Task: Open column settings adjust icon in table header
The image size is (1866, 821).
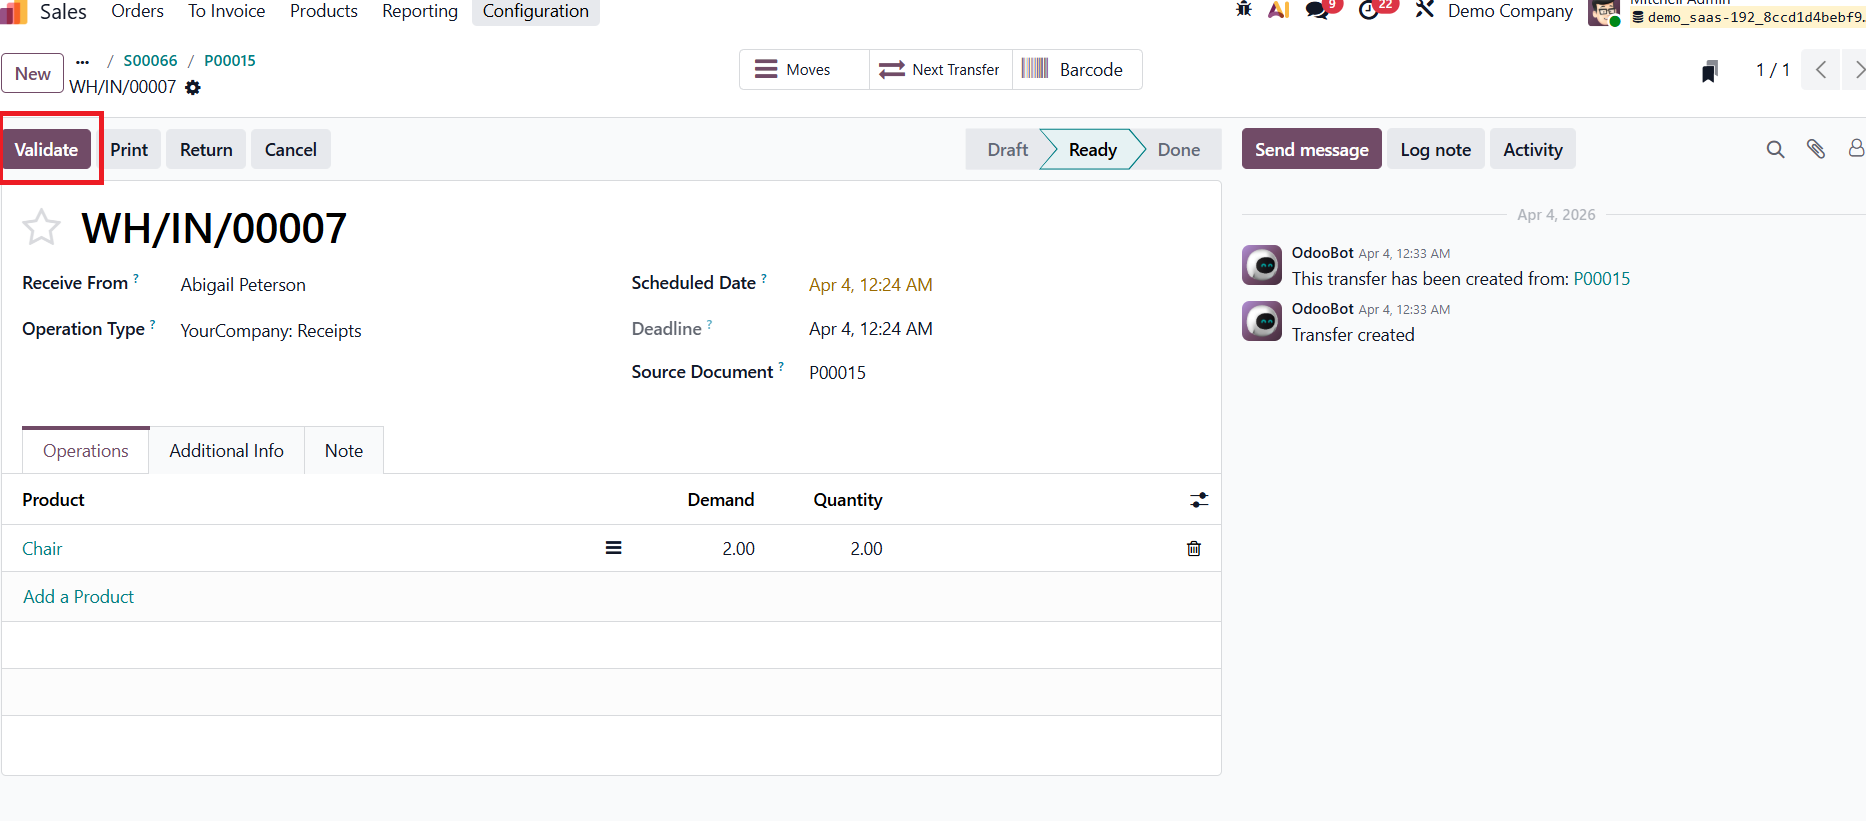Action: pos(1198,500)
